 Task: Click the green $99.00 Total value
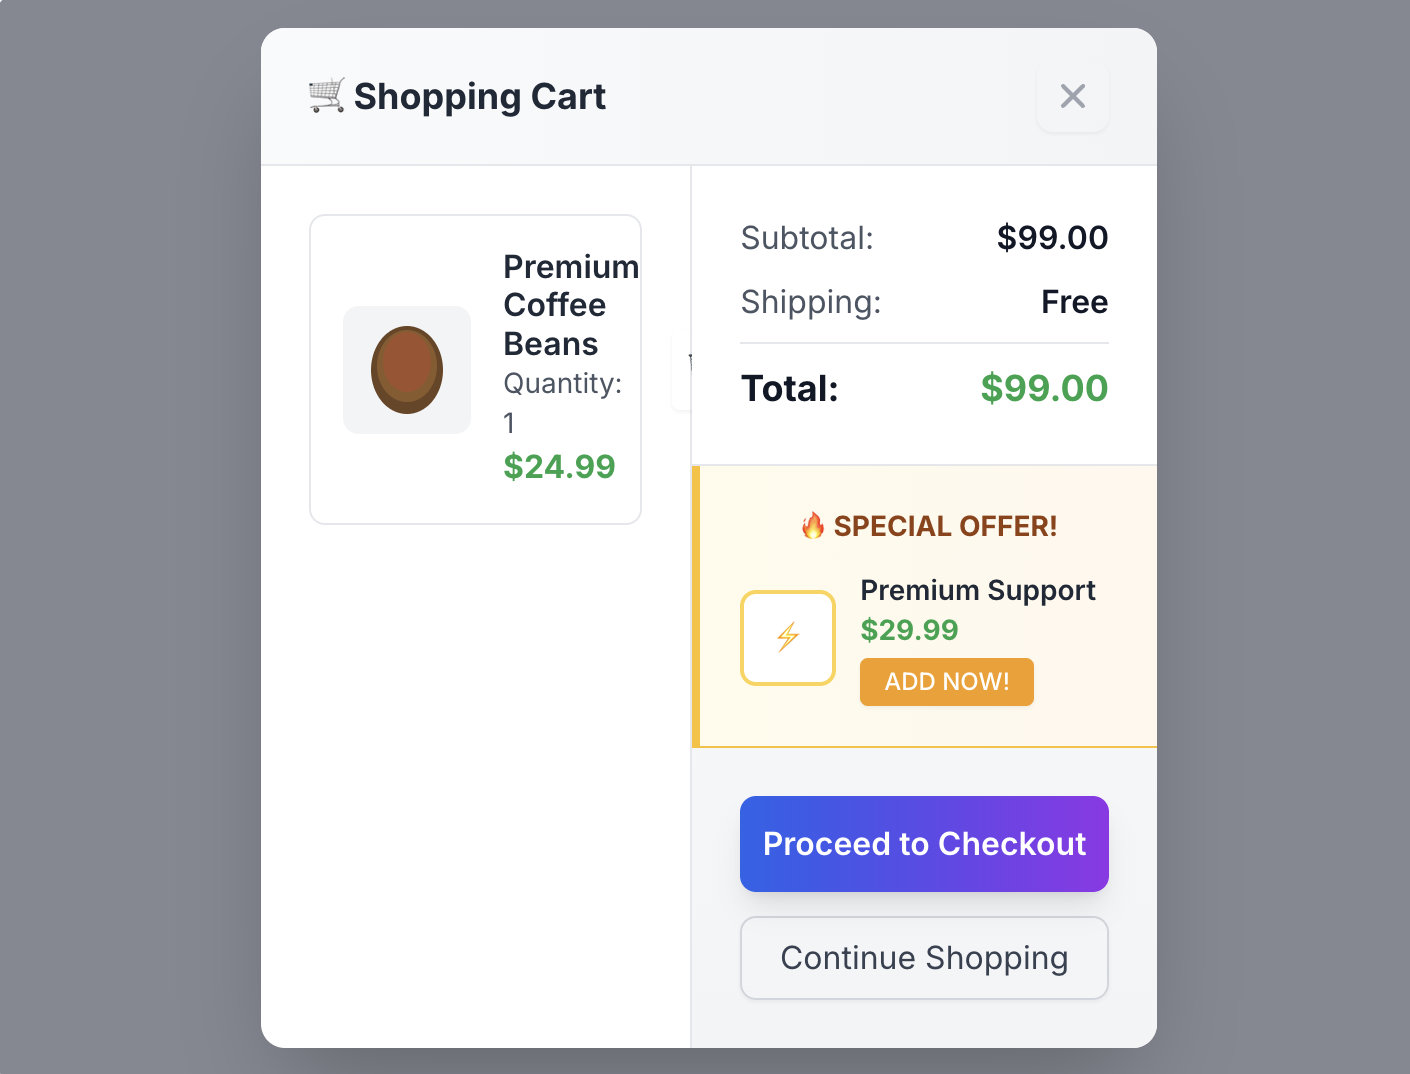tap(1044, 388)
